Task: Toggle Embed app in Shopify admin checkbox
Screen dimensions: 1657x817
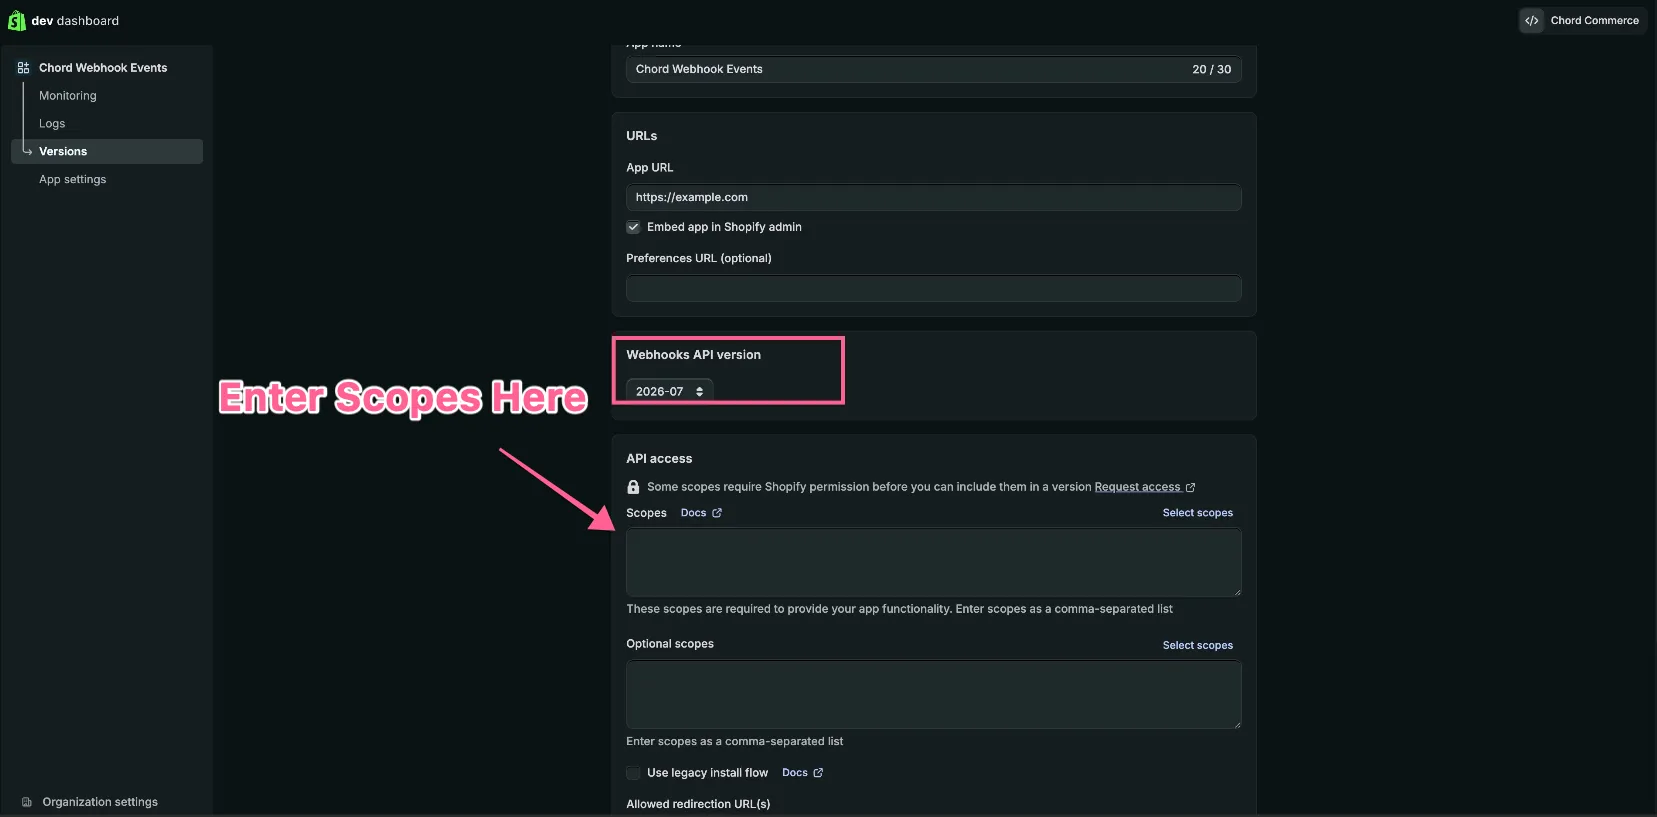Action: [x=633, y=227]
